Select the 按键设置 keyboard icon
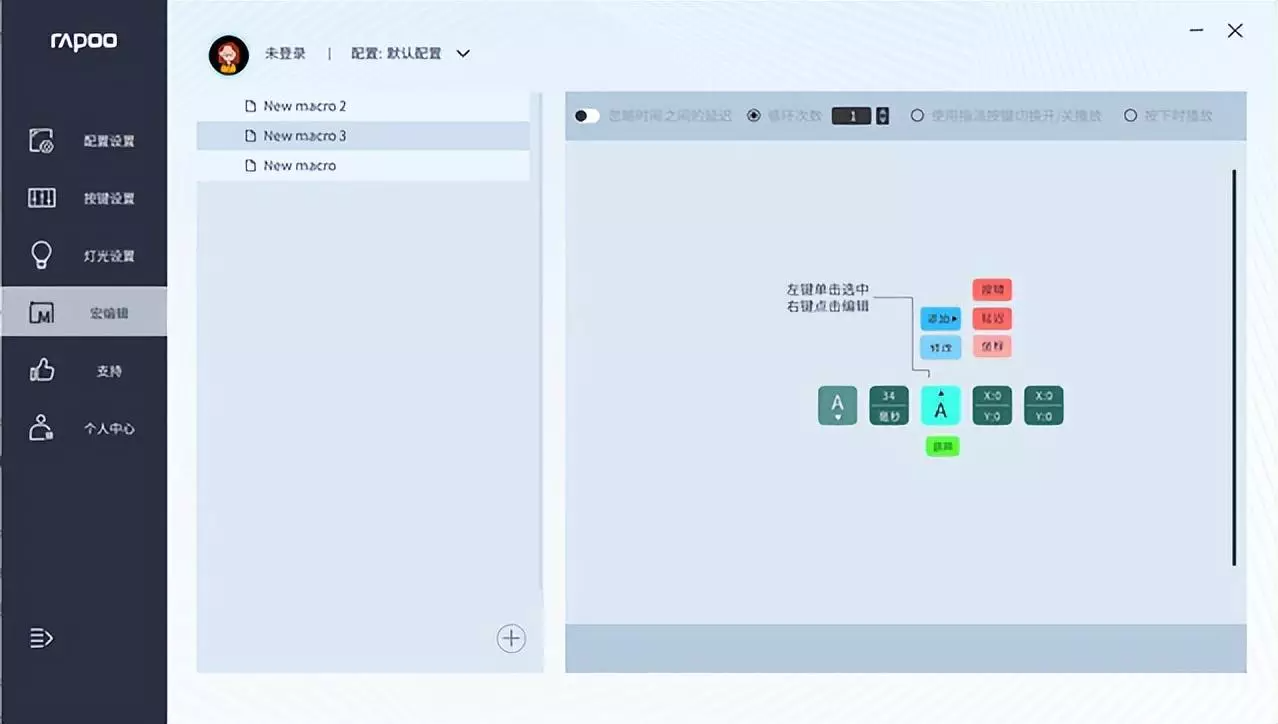Viewport: 1278px width, 724px height. pyautogui.click(x=41, y=197)
